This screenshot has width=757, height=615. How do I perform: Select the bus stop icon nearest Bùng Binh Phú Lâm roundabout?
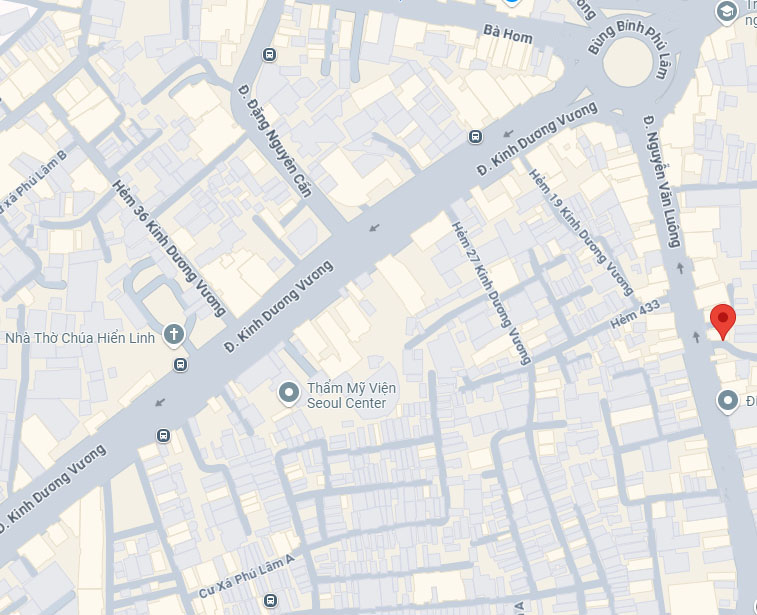point(476,137)
